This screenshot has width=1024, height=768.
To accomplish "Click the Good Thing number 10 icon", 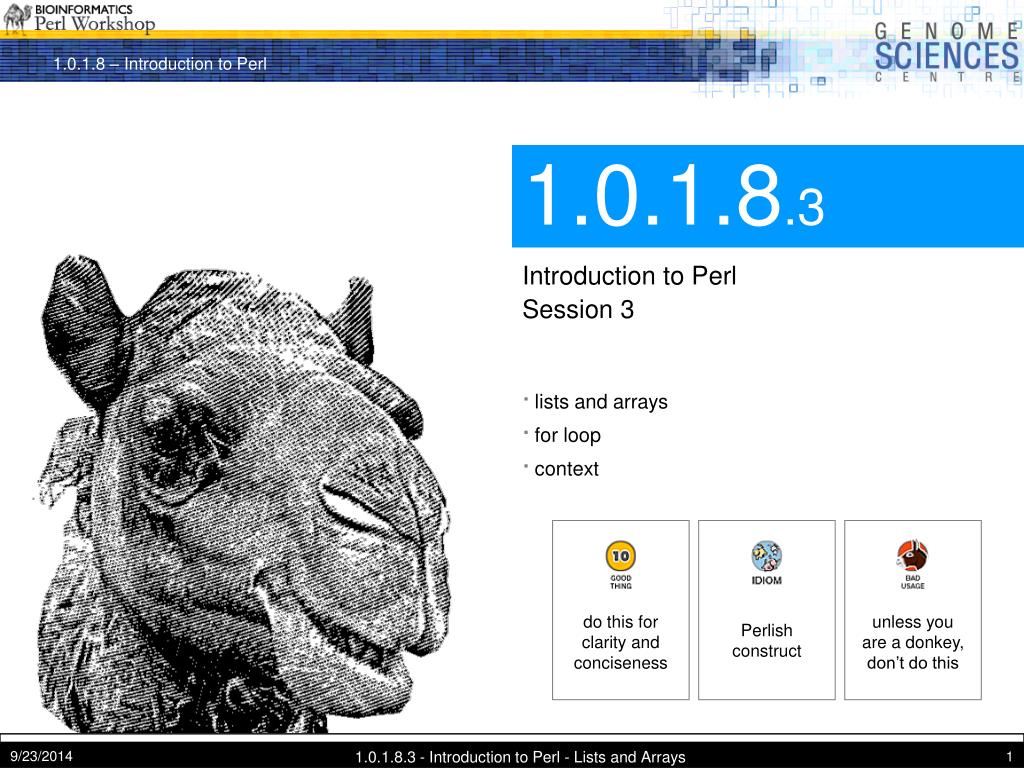I will coord(620,556).
